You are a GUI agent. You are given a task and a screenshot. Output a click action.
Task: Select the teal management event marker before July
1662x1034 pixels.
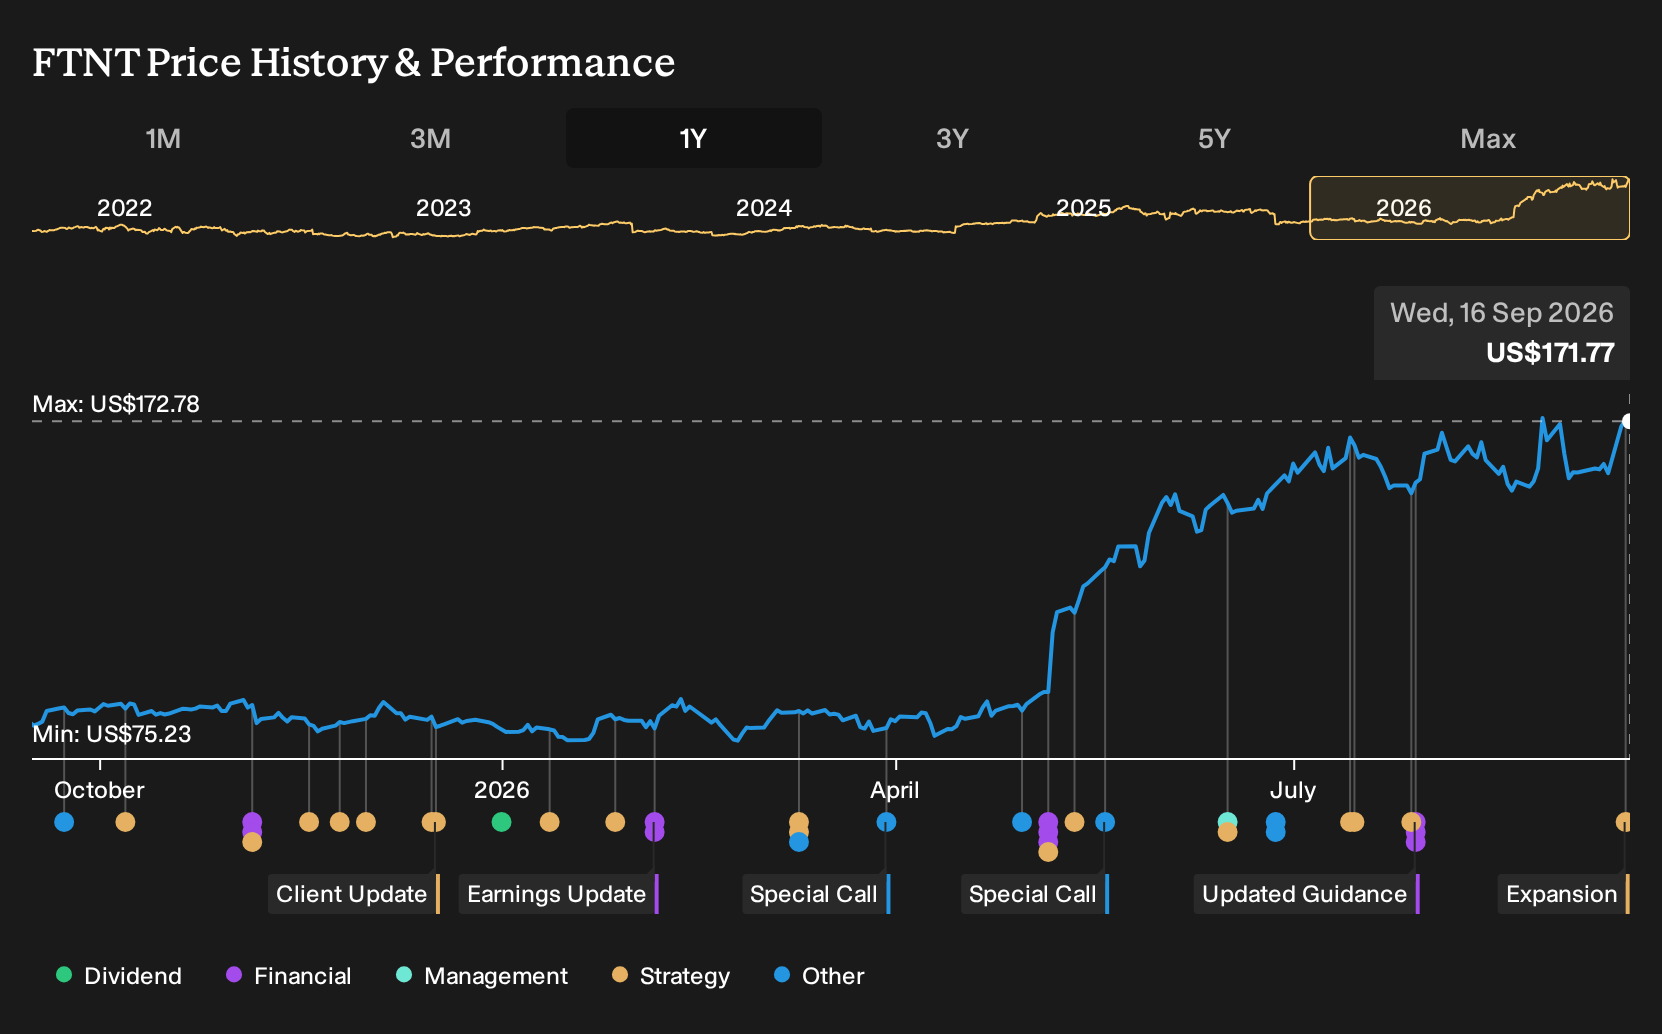pos(1228,821)
